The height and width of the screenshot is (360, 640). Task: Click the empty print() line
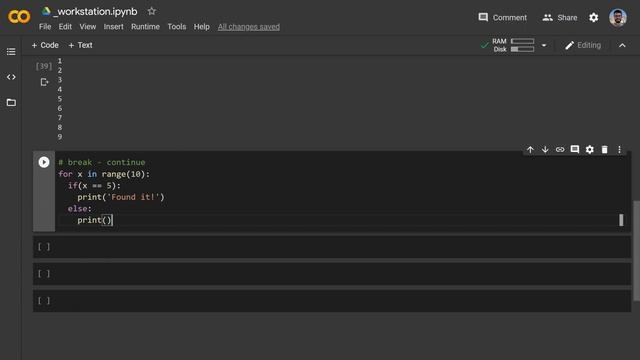[x=94, y=220]
